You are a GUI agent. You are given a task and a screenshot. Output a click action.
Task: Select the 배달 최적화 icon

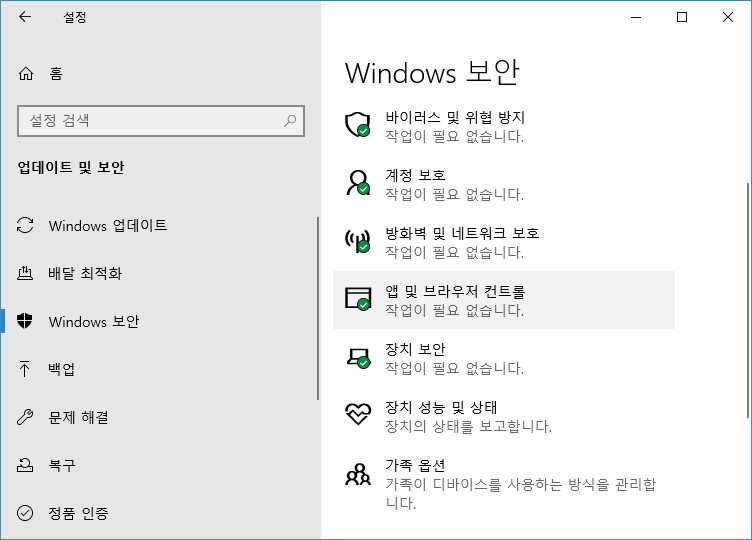[x=25, y=273]
